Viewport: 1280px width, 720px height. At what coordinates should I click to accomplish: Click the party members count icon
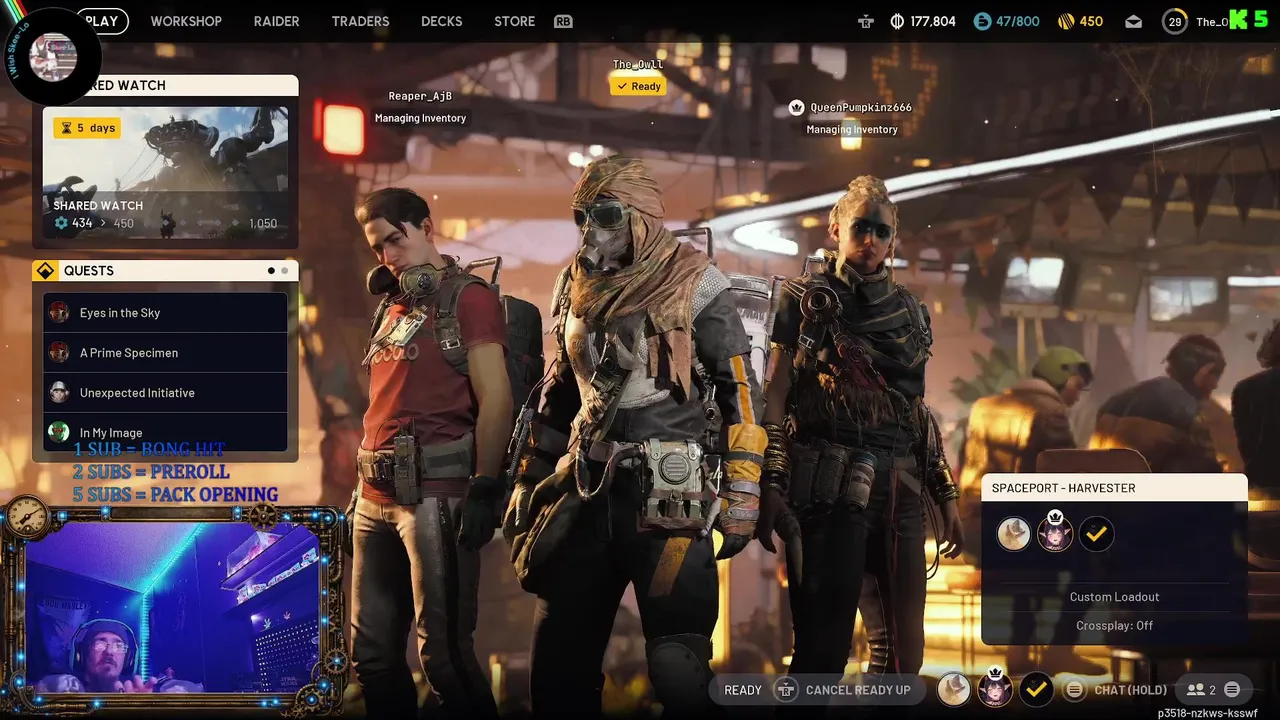pyautogui.click(x=1196, y=690)
